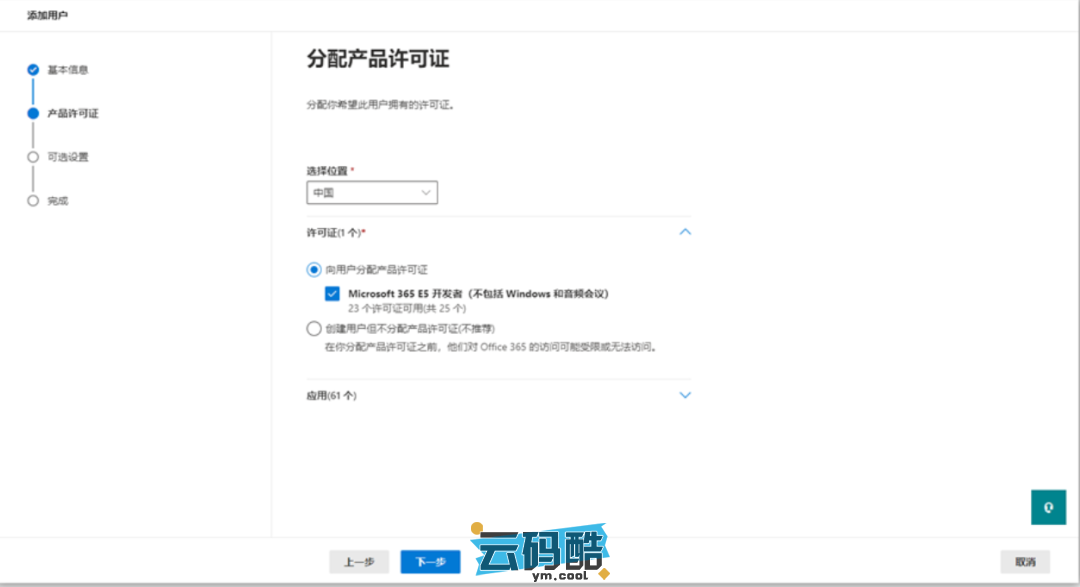Click the 产品许可证 current step circle

[33, 114]
